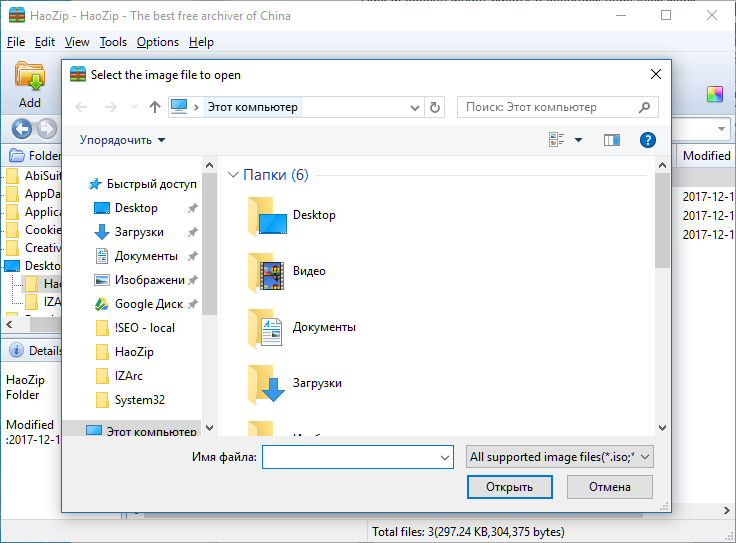Expand the address bar history dropdown

click(x=414, y=107)
